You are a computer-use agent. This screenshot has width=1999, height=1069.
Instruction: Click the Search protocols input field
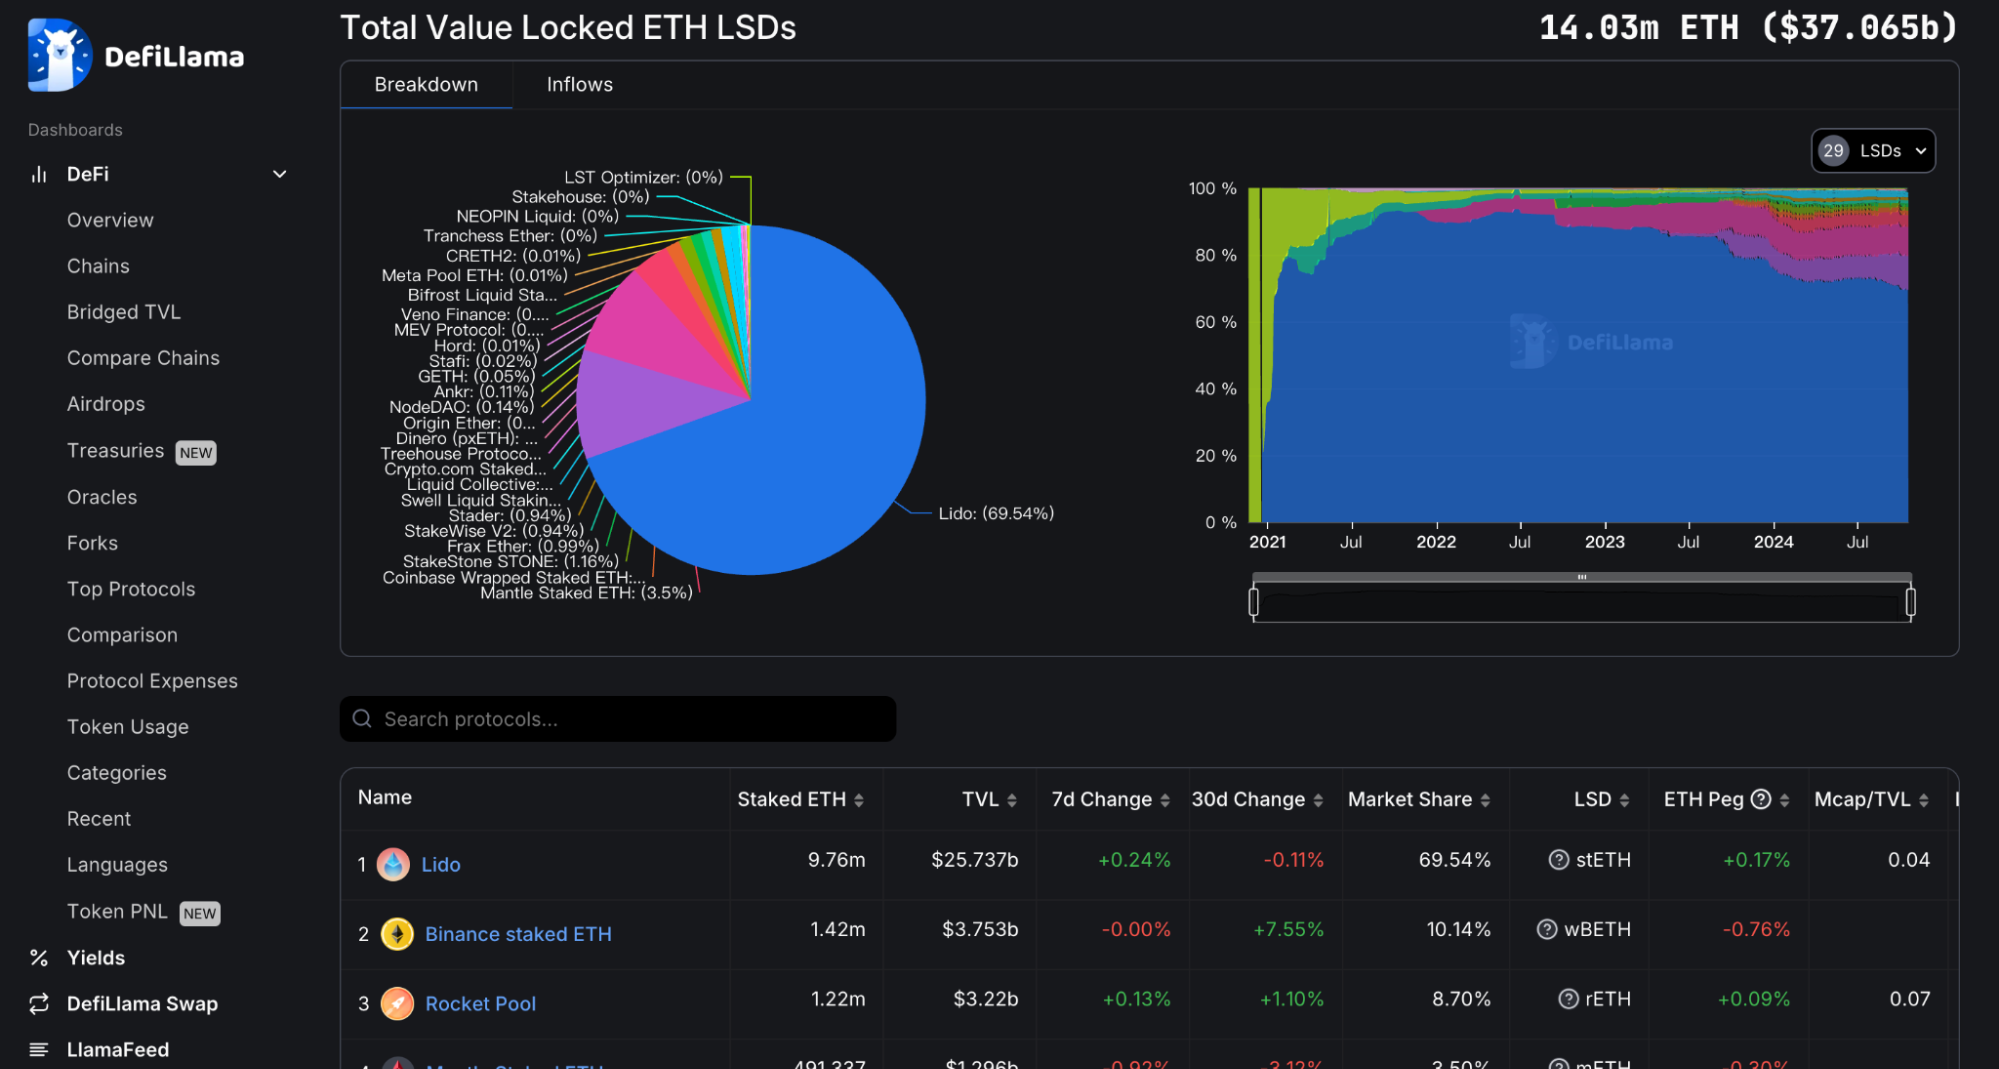click(x=618, y=718)
